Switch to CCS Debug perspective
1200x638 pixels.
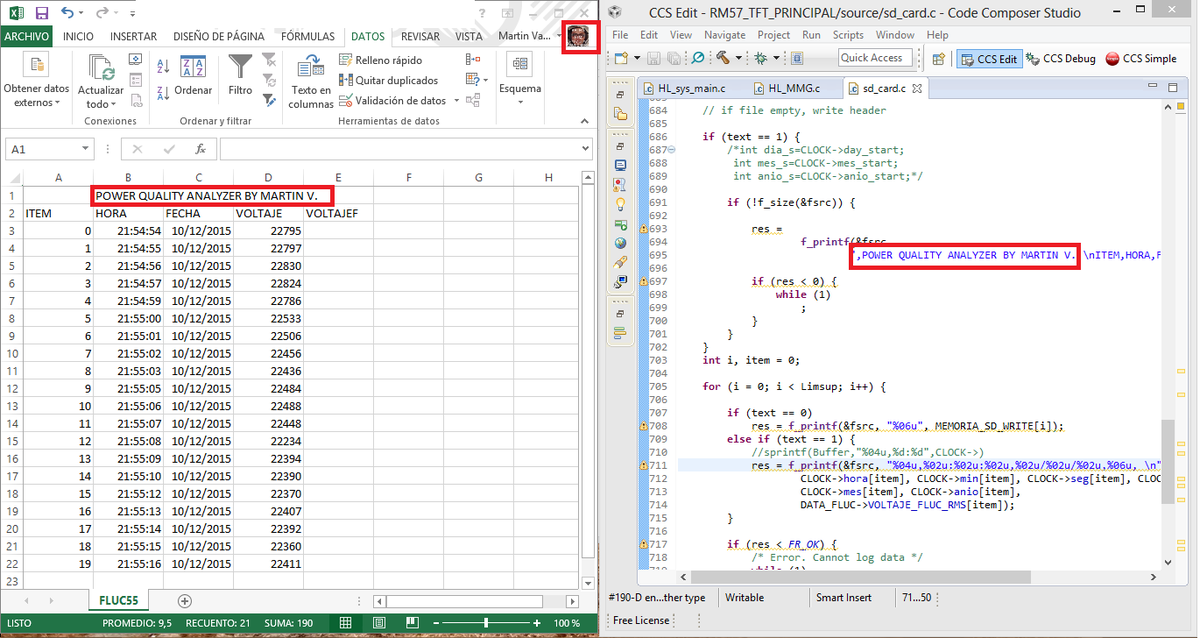pos(1062,58)
